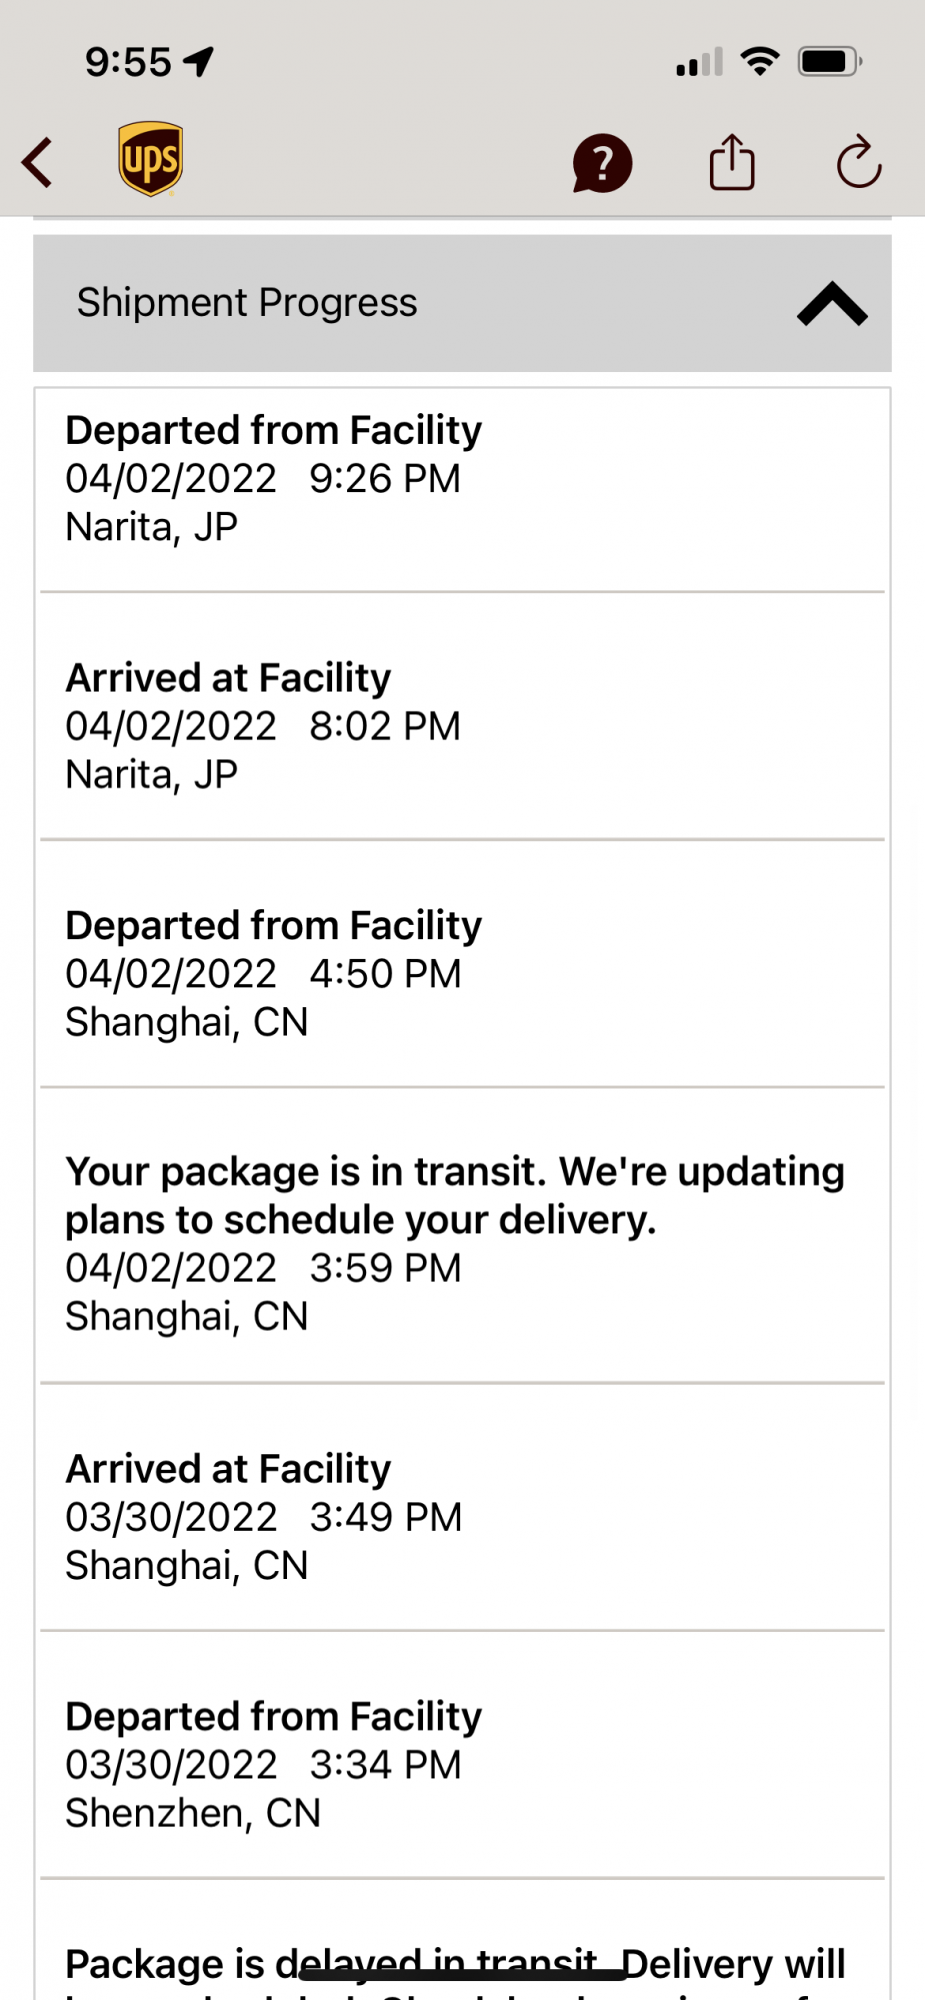Refresh tracking with reload icon
This screenshot has width=925, height=2000.
(x=859, y=162)
